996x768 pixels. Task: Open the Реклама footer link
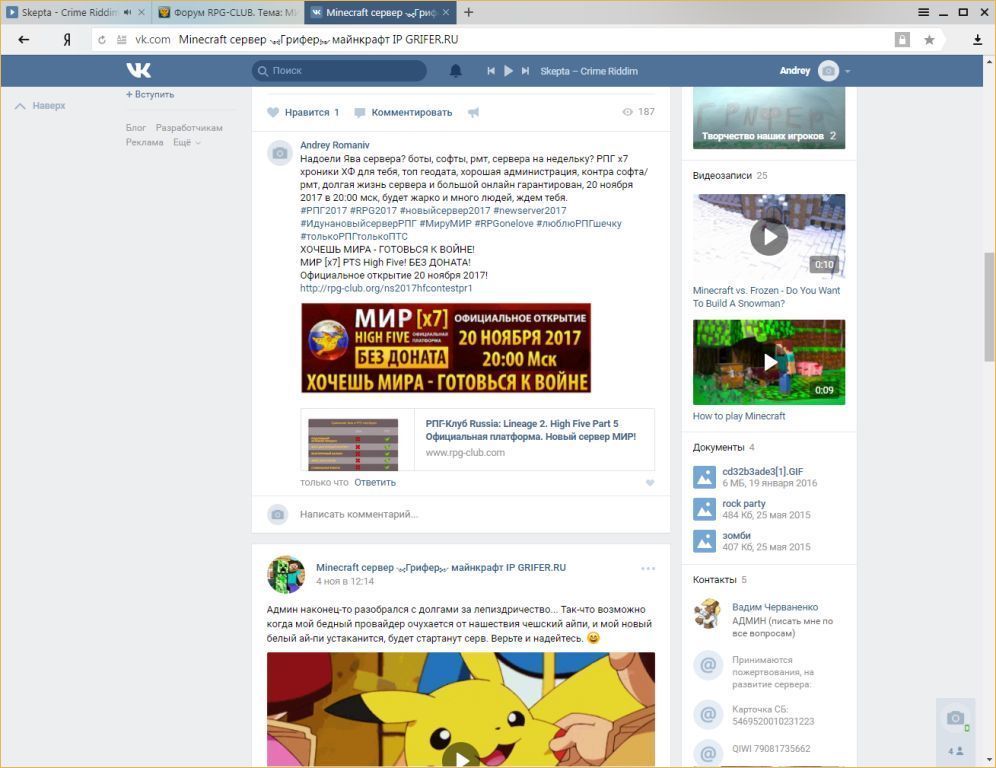(144, 142)
